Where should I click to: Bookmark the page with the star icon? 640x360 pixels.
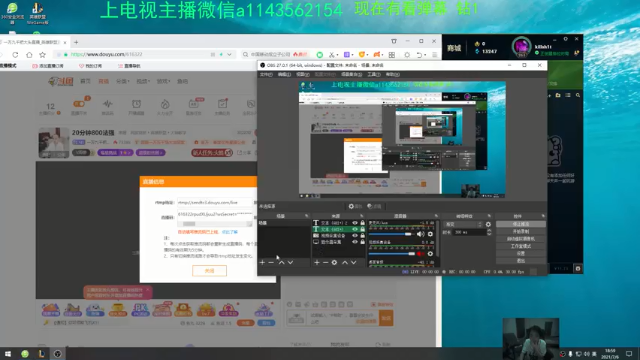click(42, 54)
